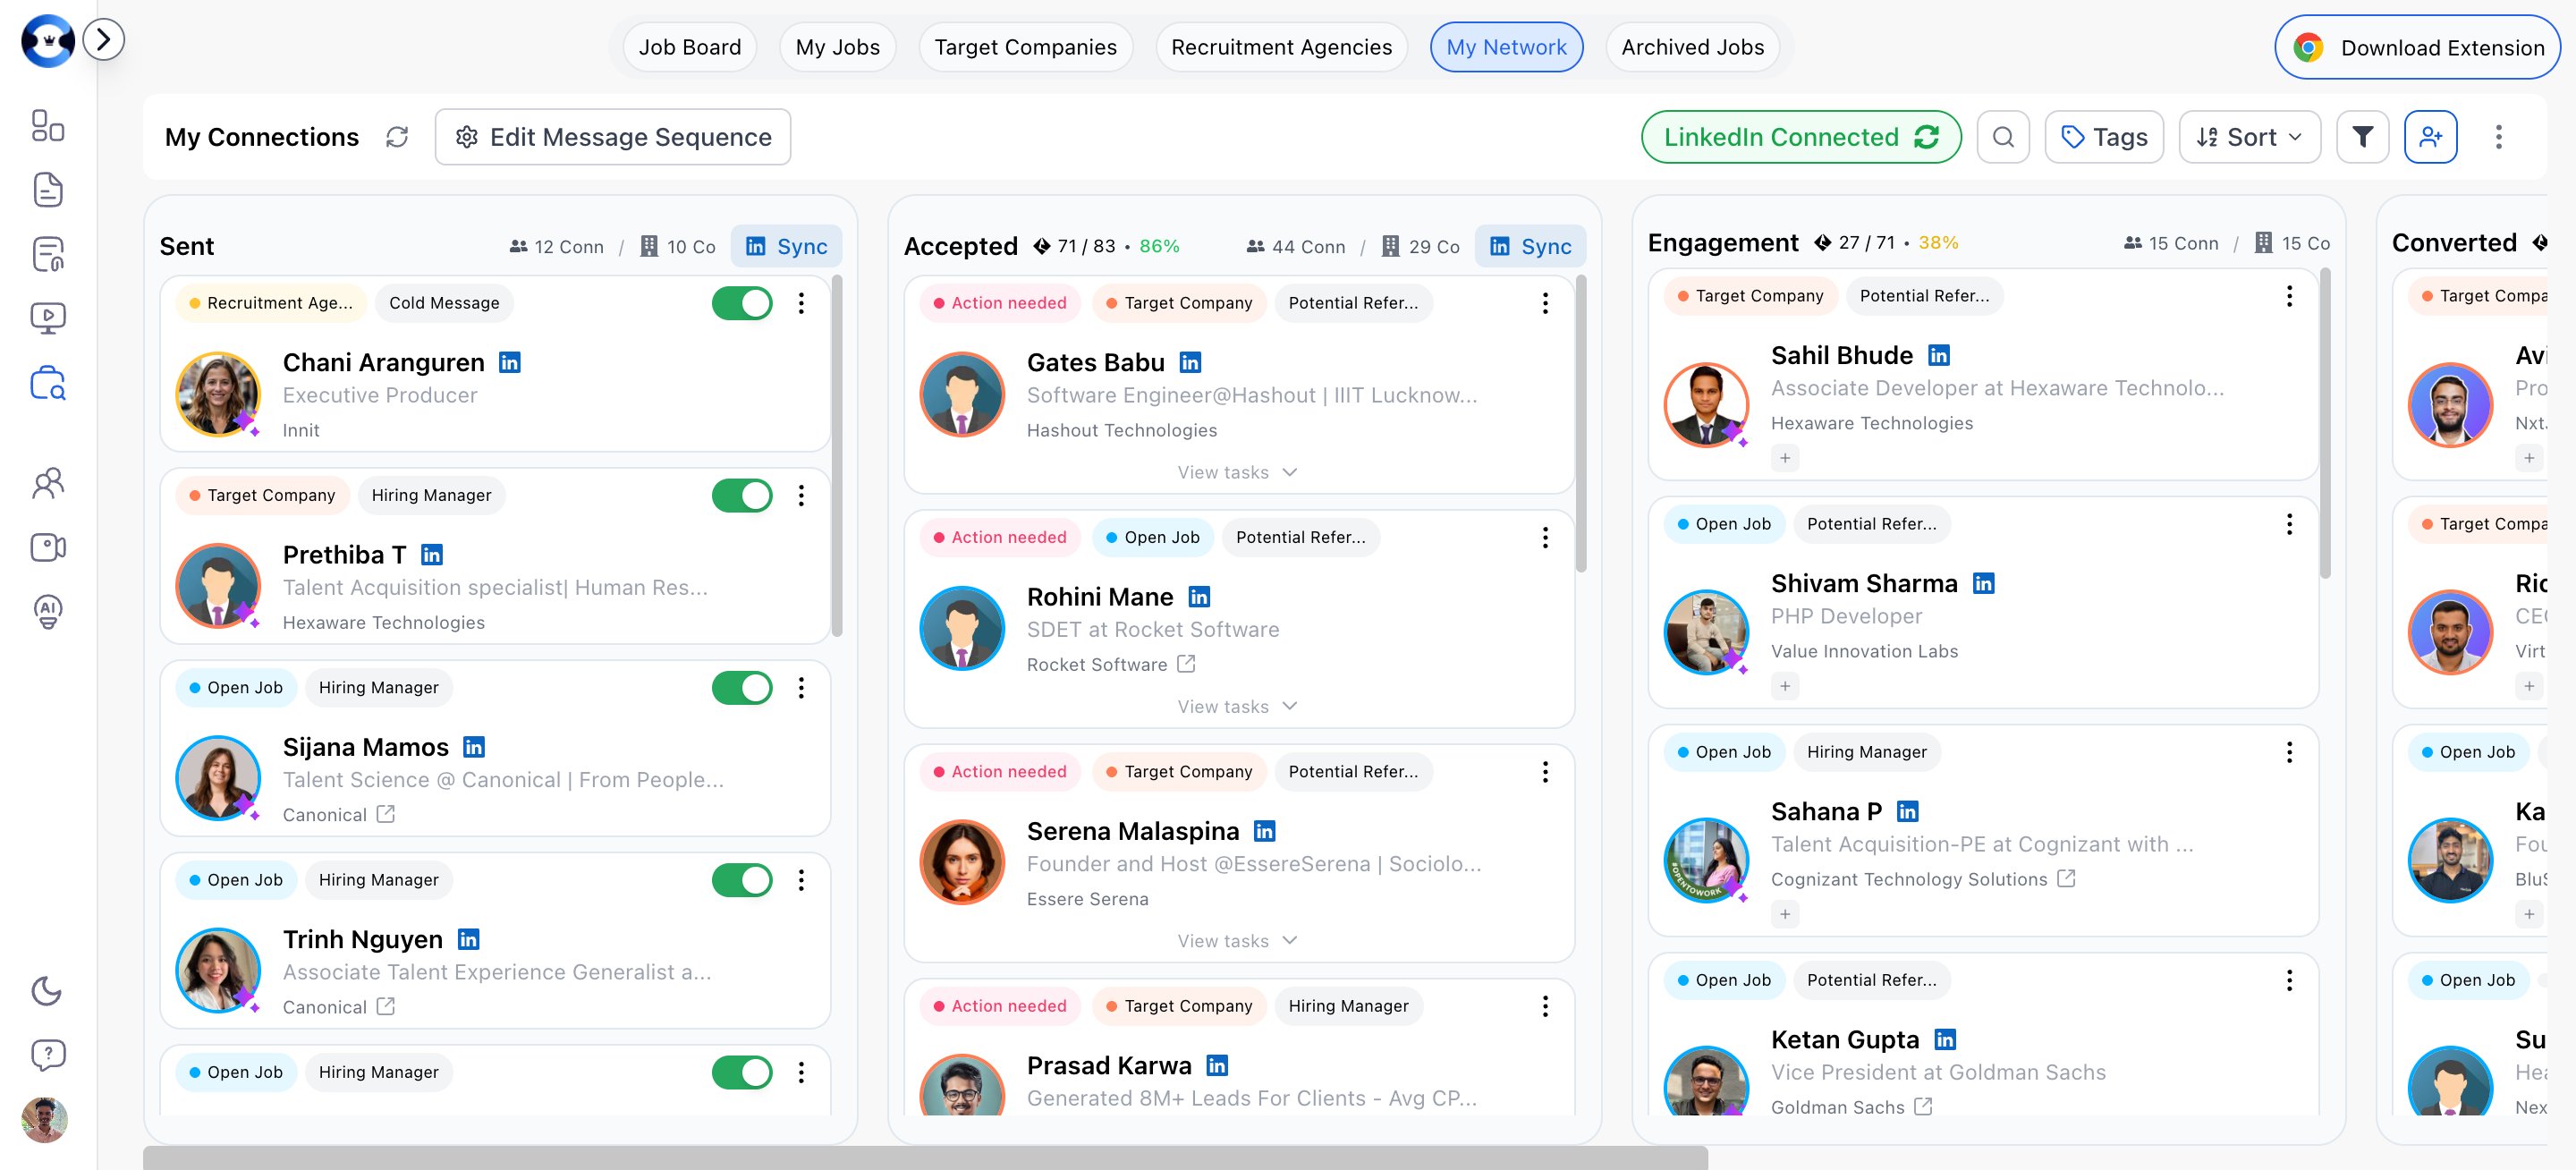This screenshot has width=2576, height=1170.
Task: Open Trinh Nguyen's Canonical external link icon
Action: 386,1007
